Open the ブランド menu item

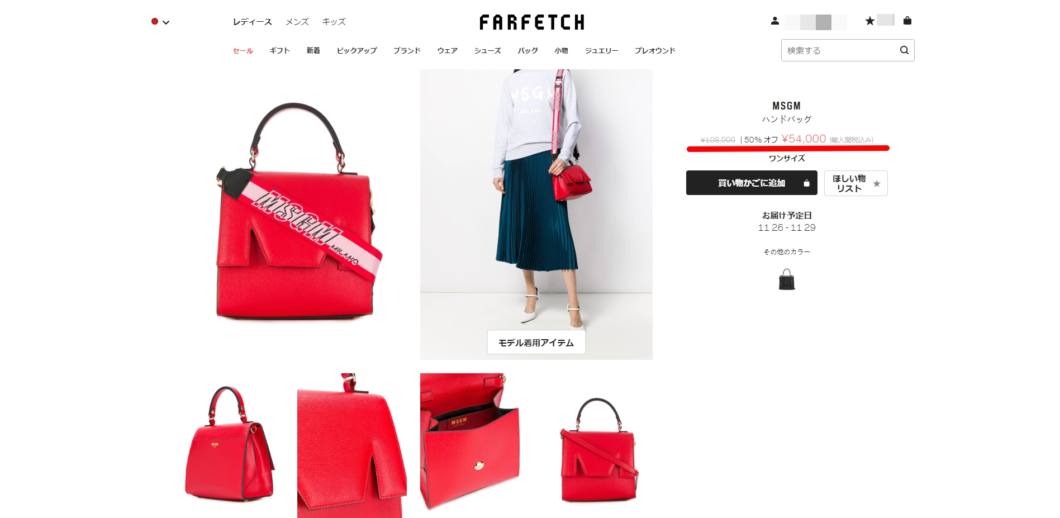pos(407,51)
